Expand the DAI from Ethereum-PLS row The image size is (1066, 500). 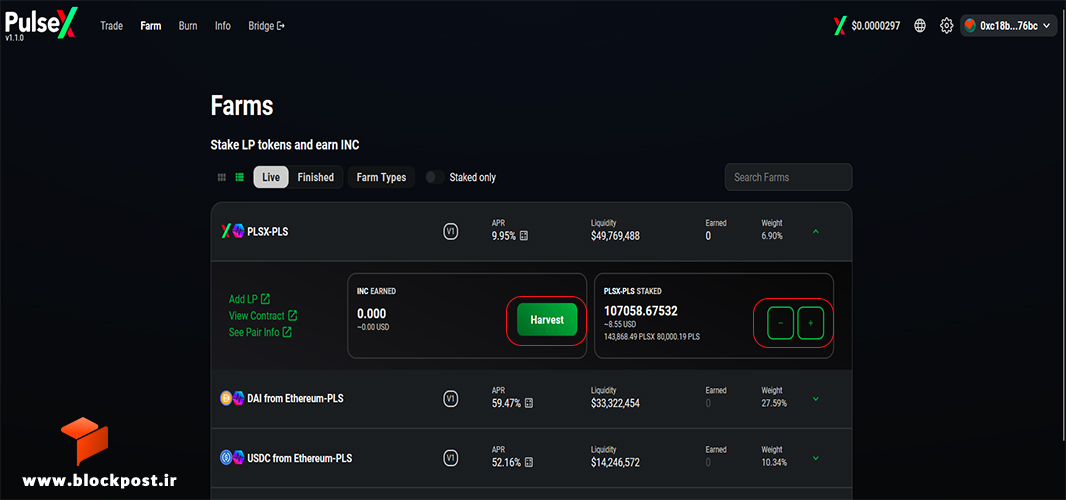click(x=816, y=399)
